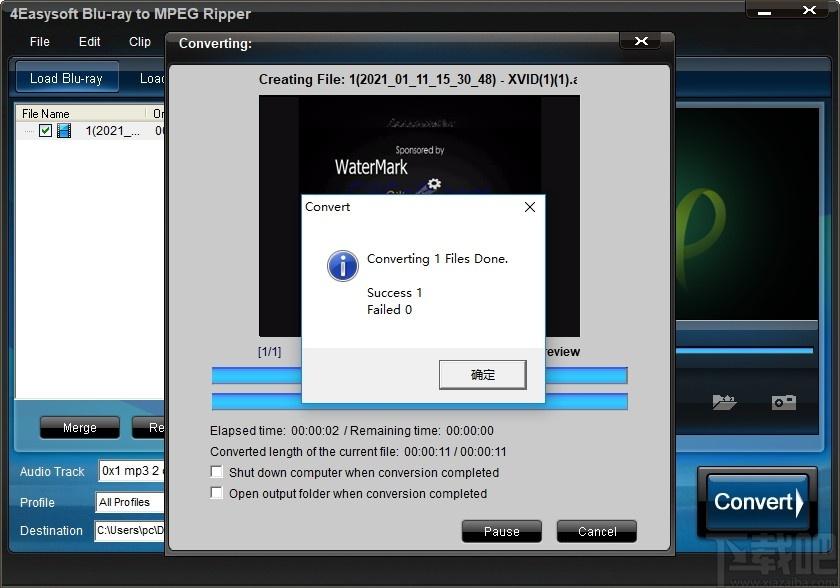Click the [1/1] file counter
Image resolution: width=840 pixels, height=588 pixels.
pos(269,352)
